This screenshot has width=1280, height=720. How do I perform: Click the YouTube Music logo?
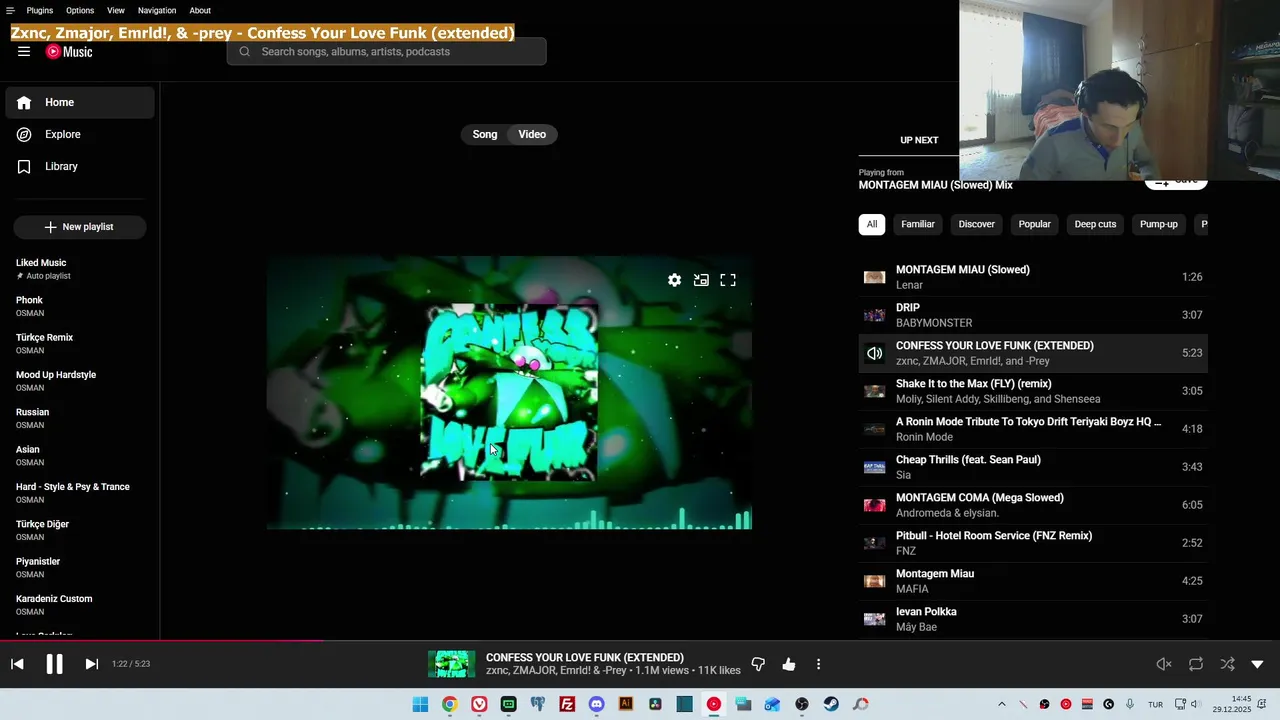69,52
